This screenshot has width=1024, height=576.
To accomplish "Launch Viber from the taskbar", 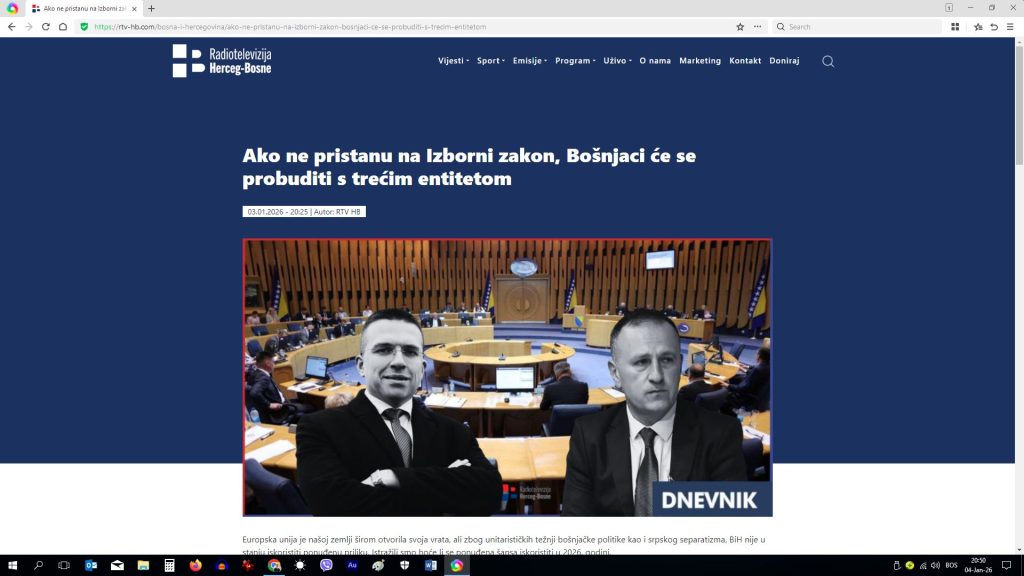I will 326,565.
